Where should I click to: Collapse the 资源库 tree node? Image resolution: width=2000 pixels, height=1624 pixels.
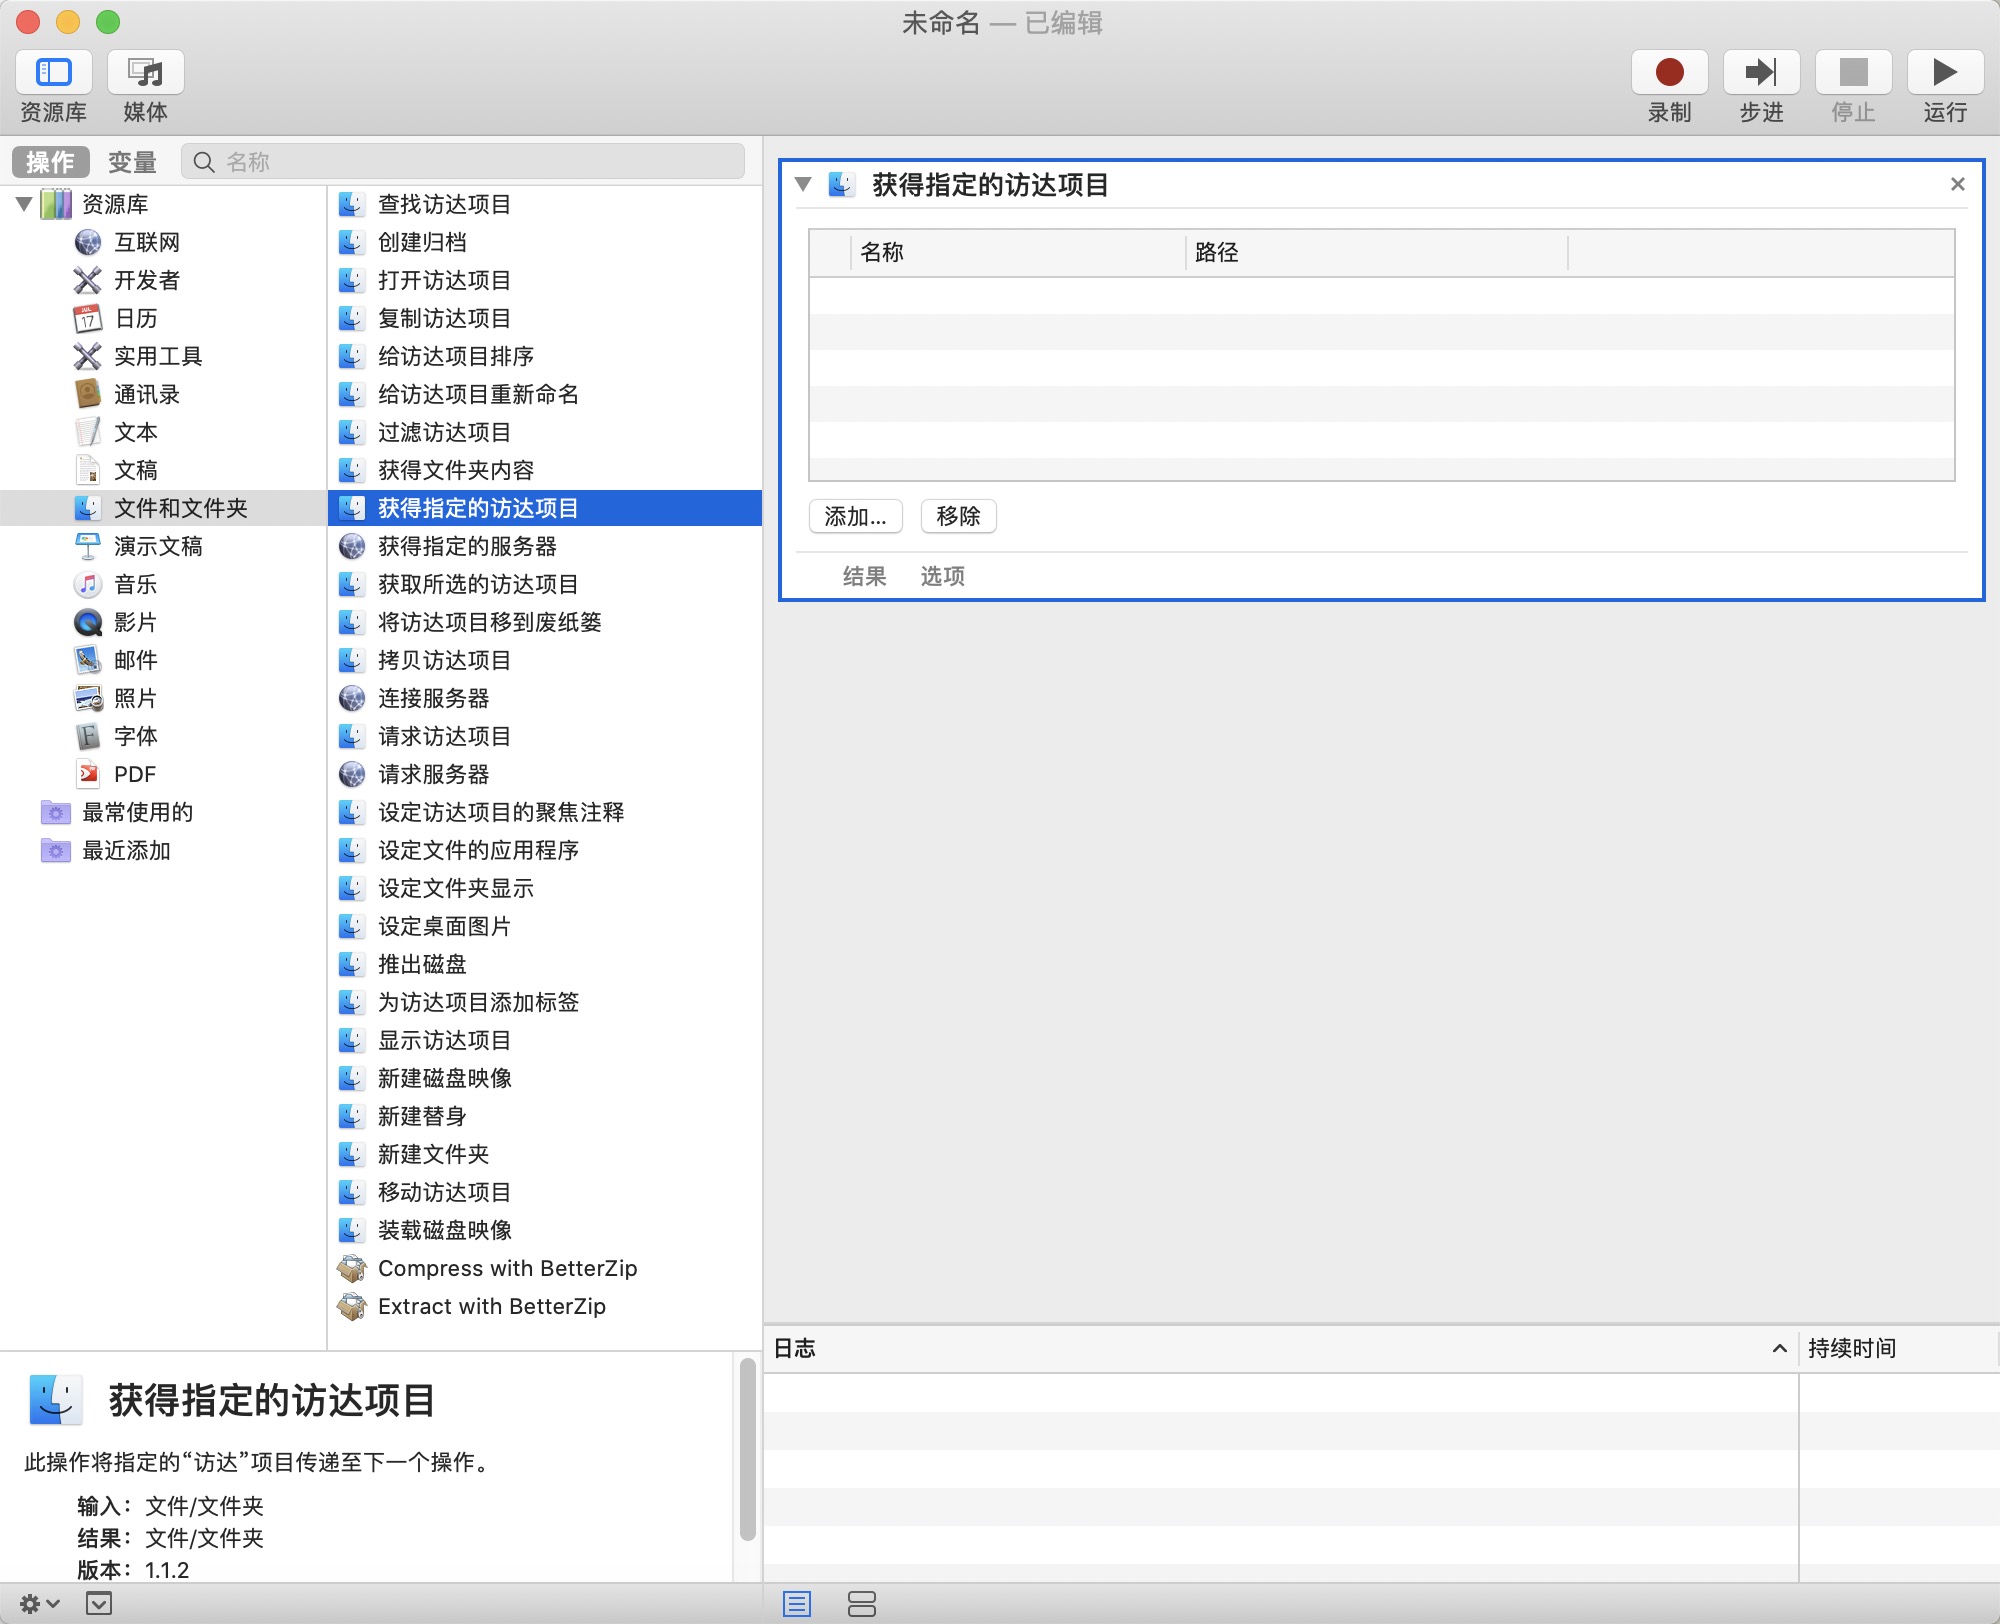click(x=24, y=204)
